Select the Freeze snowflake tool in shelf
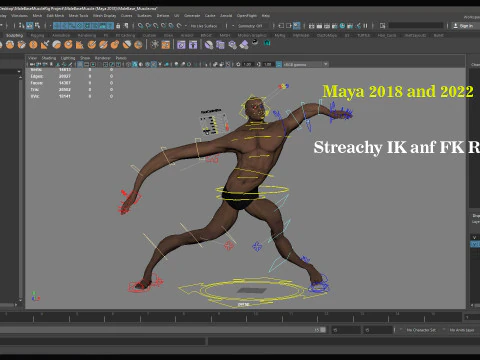 click(x=154, y=44)
